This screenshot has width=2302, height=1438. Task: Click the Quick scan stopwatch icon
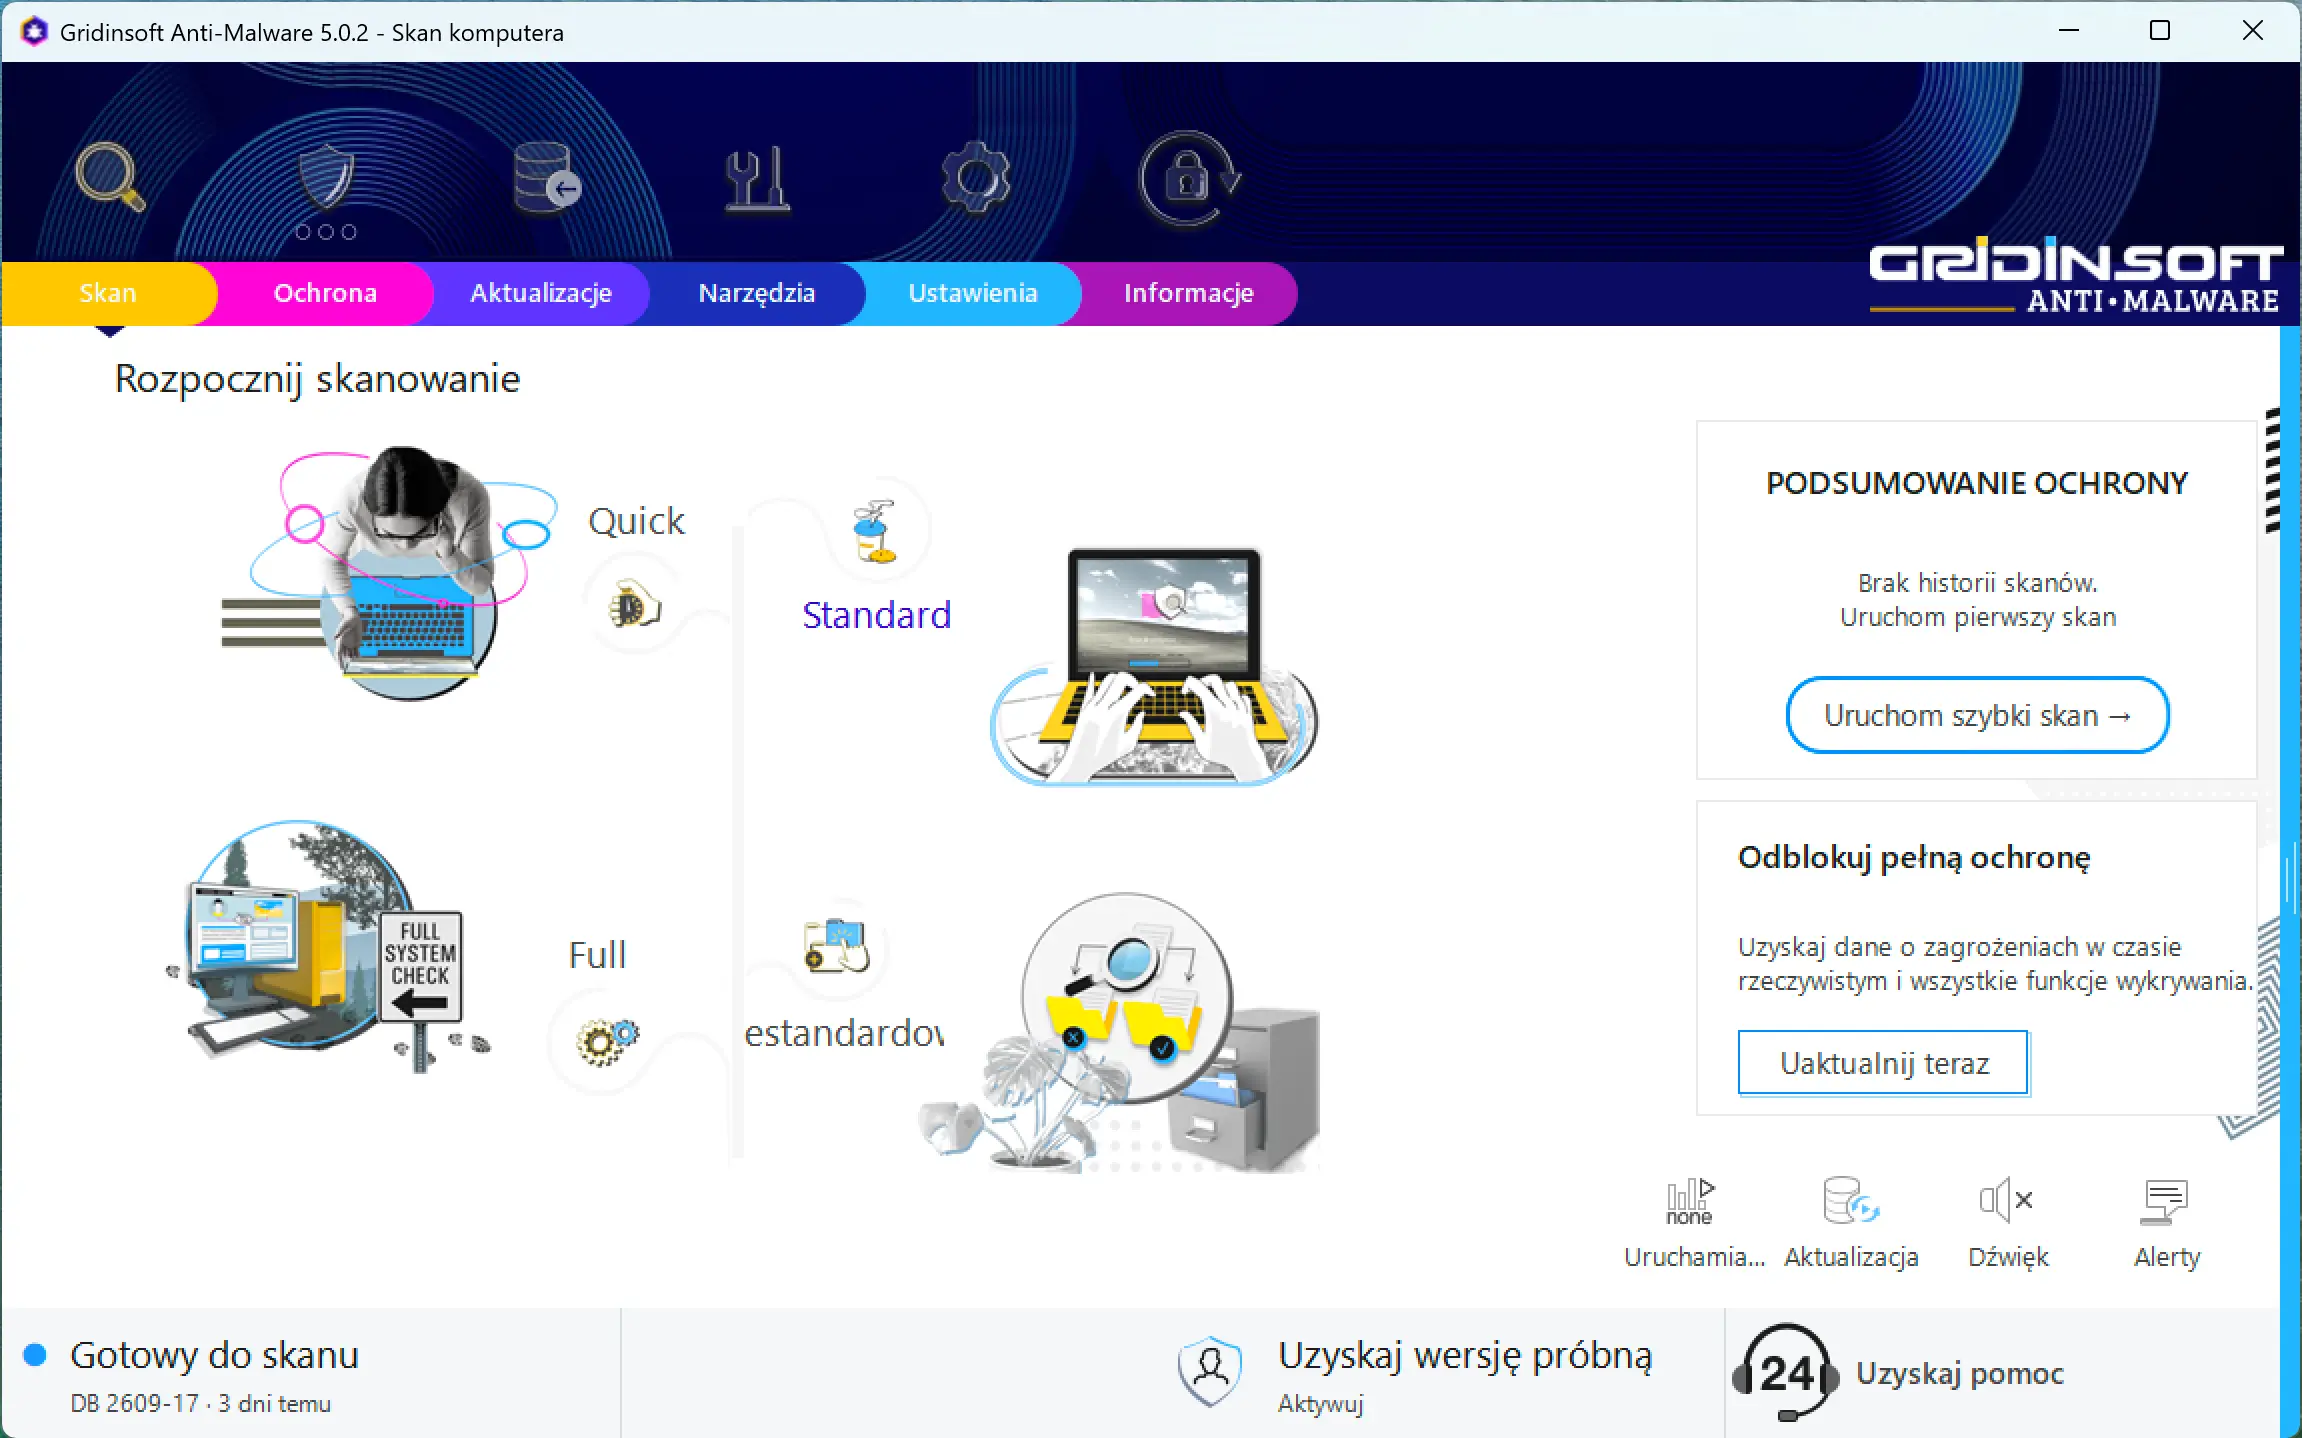point(634,606)
